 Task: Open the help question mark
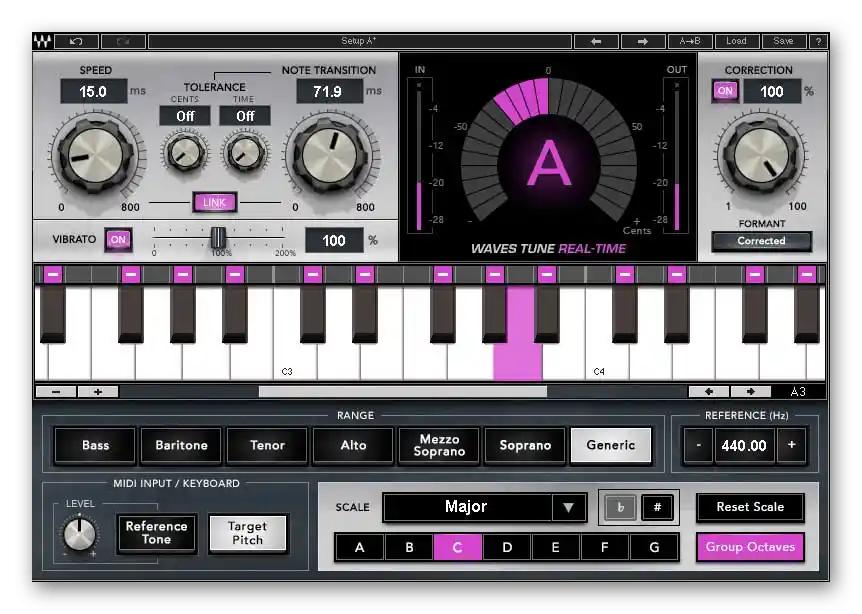(819, 41)
